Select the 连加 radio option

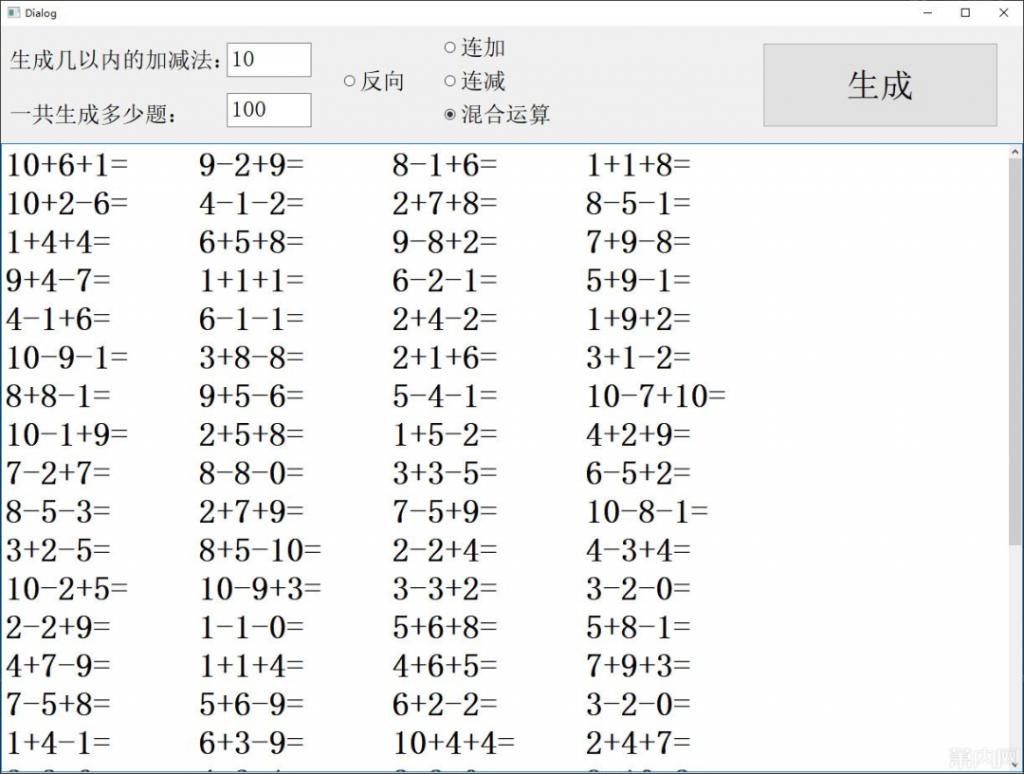[474, 47]
